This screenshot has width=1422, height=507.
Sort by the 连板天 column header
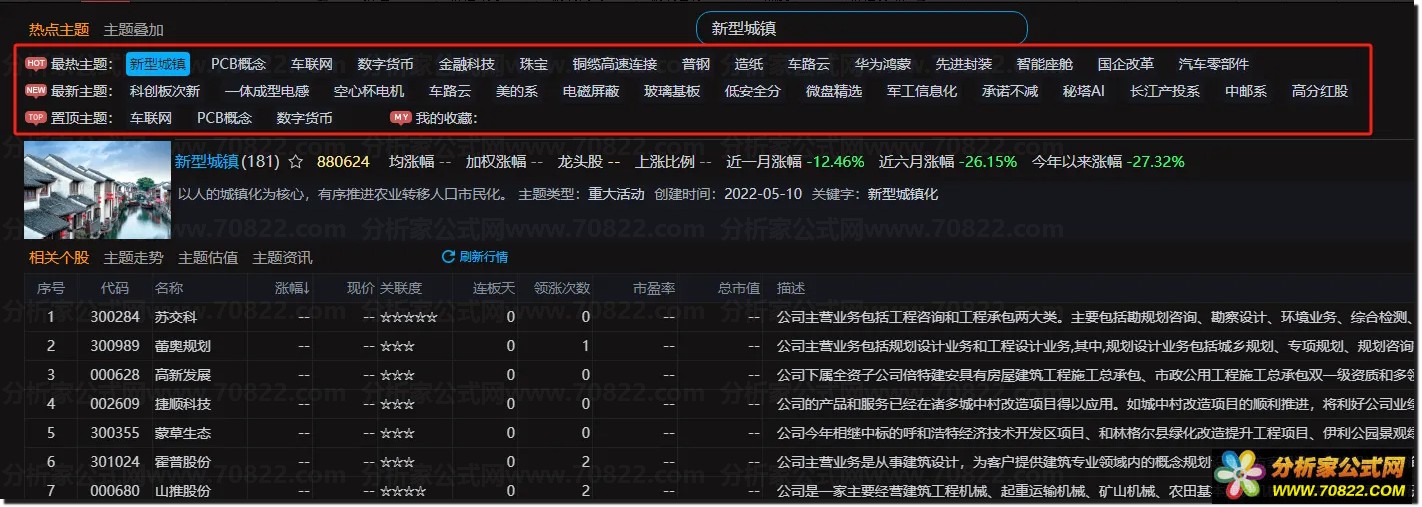(x=494, y=288)
